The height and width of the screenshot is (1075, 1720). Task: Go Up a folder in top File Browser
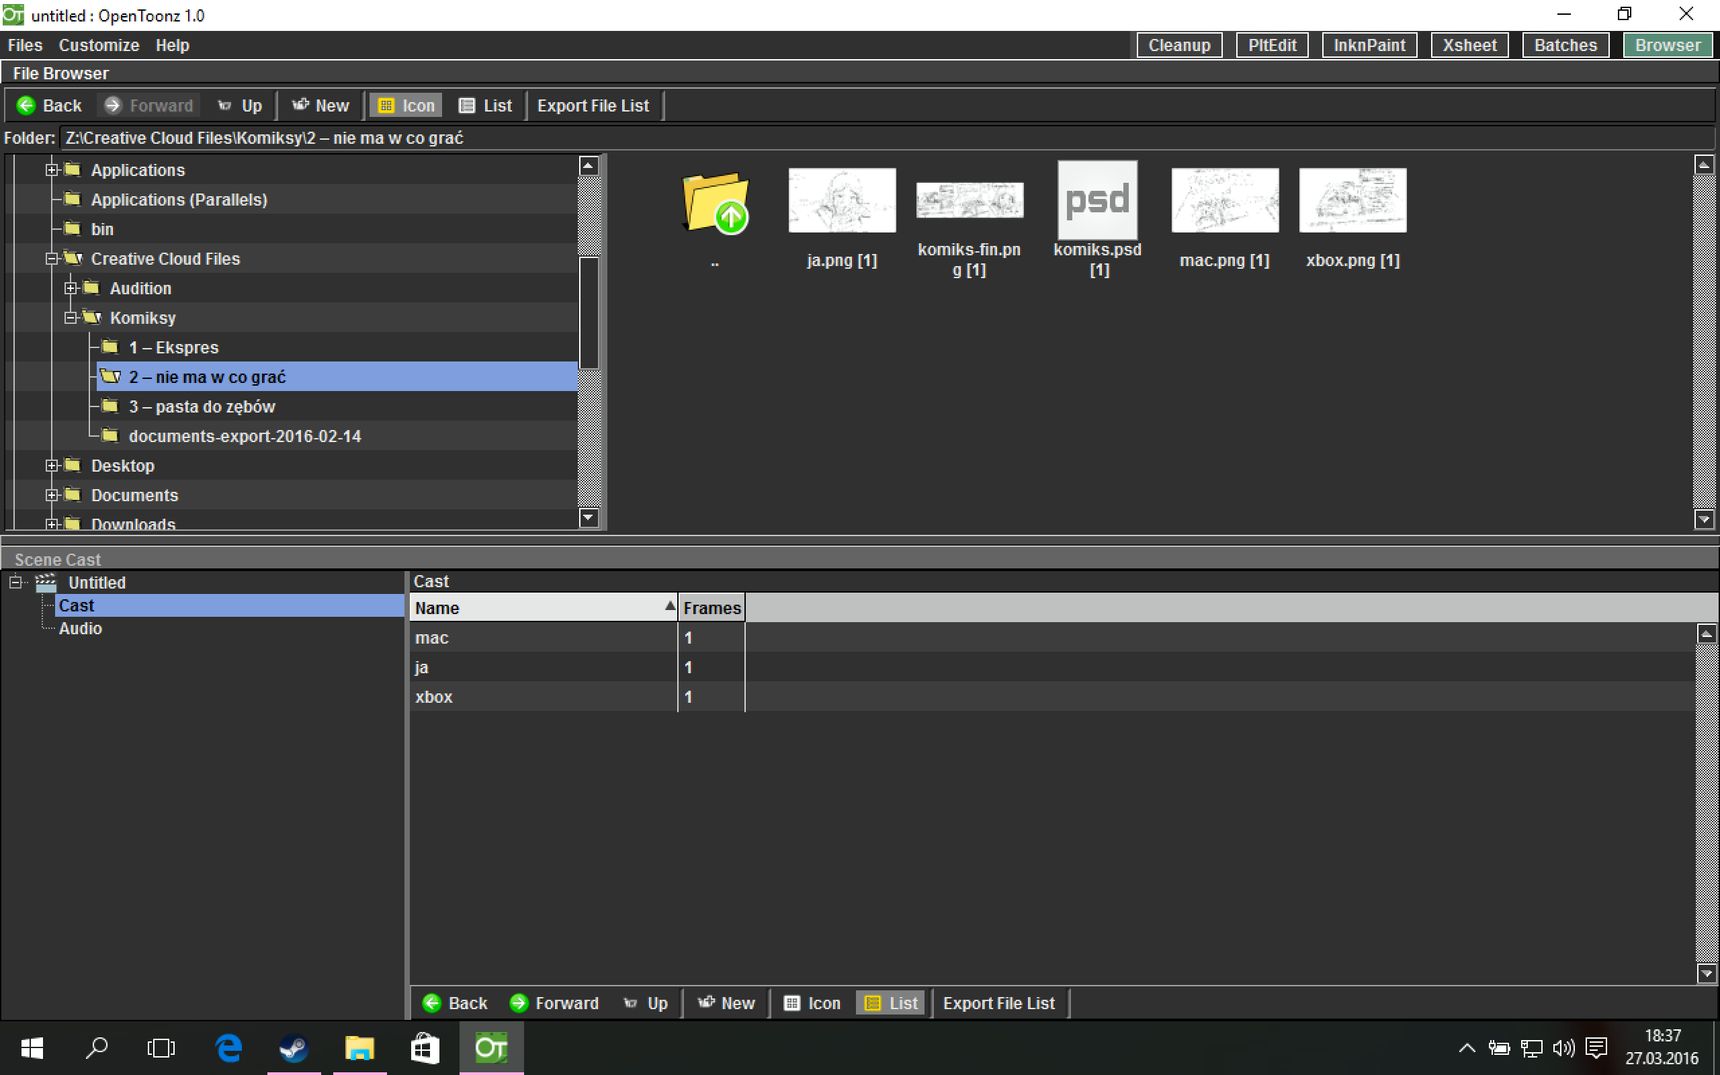tap(240, 106)
